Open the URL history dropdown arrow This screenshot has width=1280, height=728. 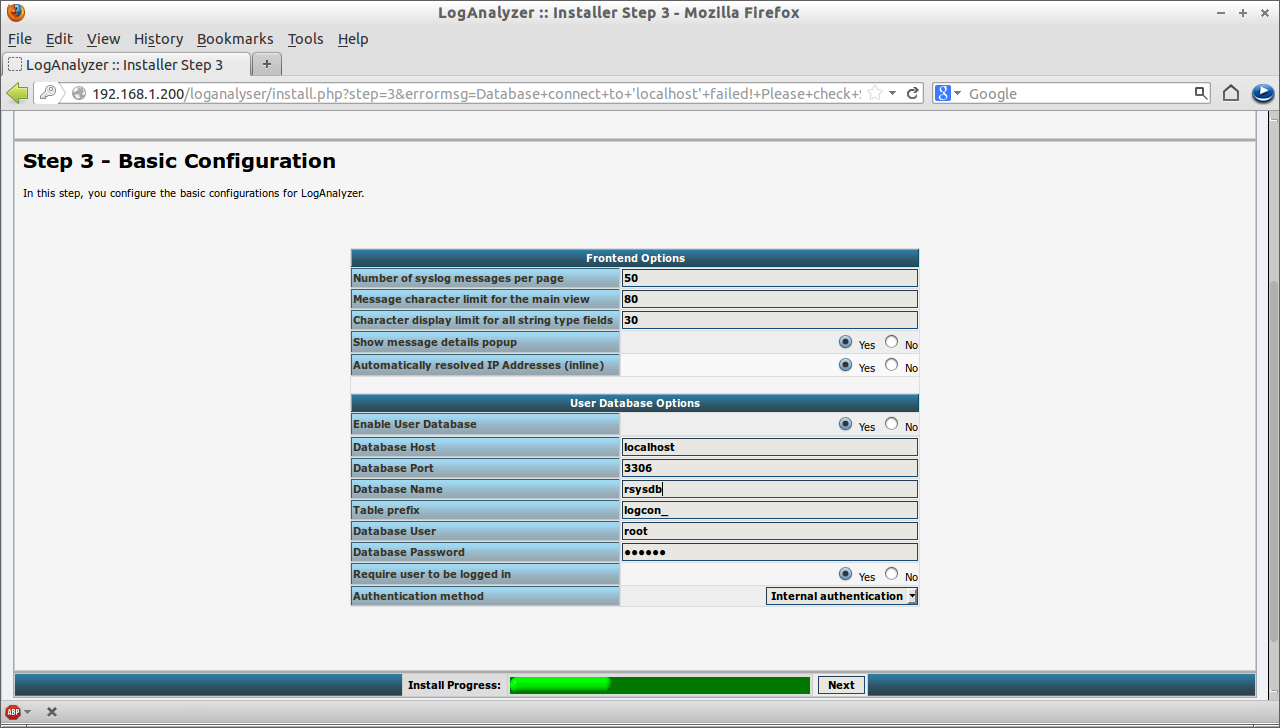click(892, 93)
